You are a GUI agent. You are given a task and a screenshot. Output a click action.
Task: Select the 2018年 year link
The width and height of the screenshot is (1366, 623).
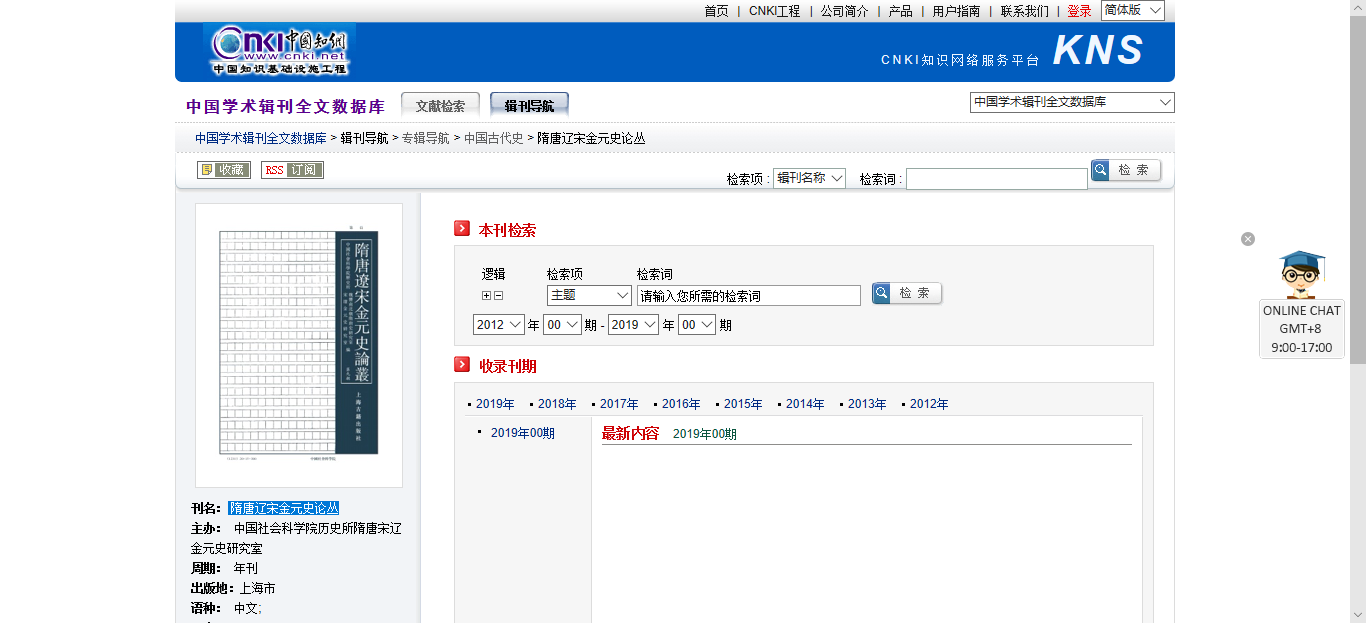coord(557,404)
